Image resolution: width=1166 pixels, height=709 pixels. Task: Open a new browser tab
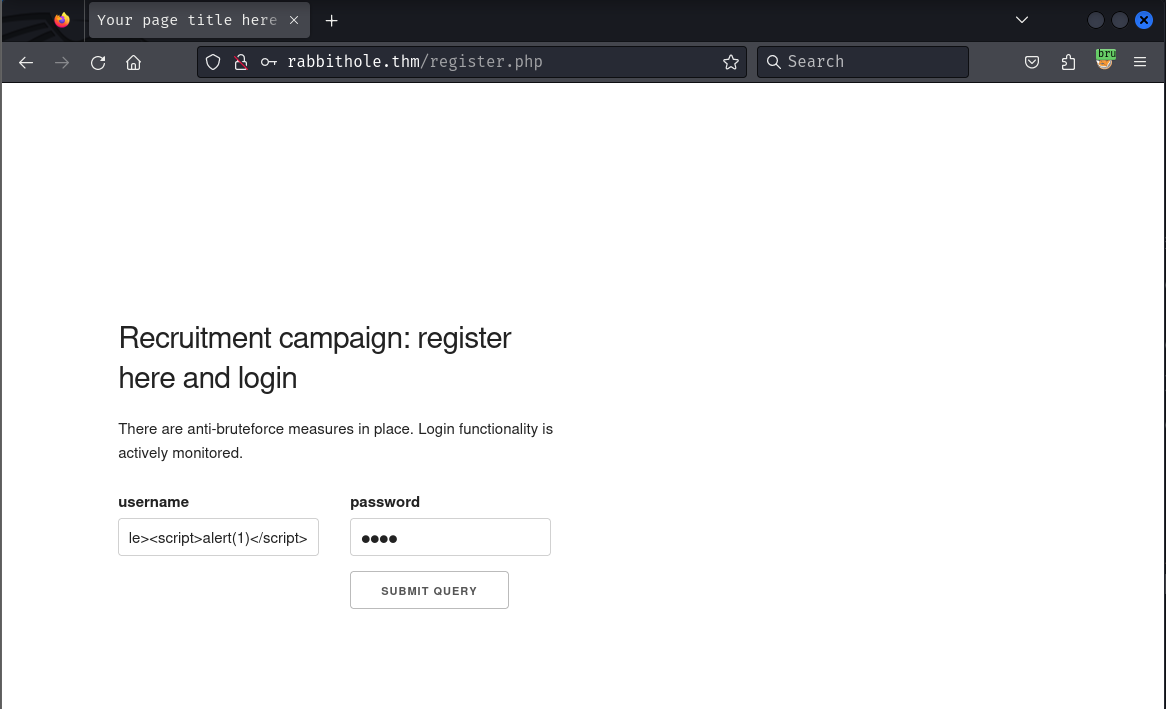[332, 20]
